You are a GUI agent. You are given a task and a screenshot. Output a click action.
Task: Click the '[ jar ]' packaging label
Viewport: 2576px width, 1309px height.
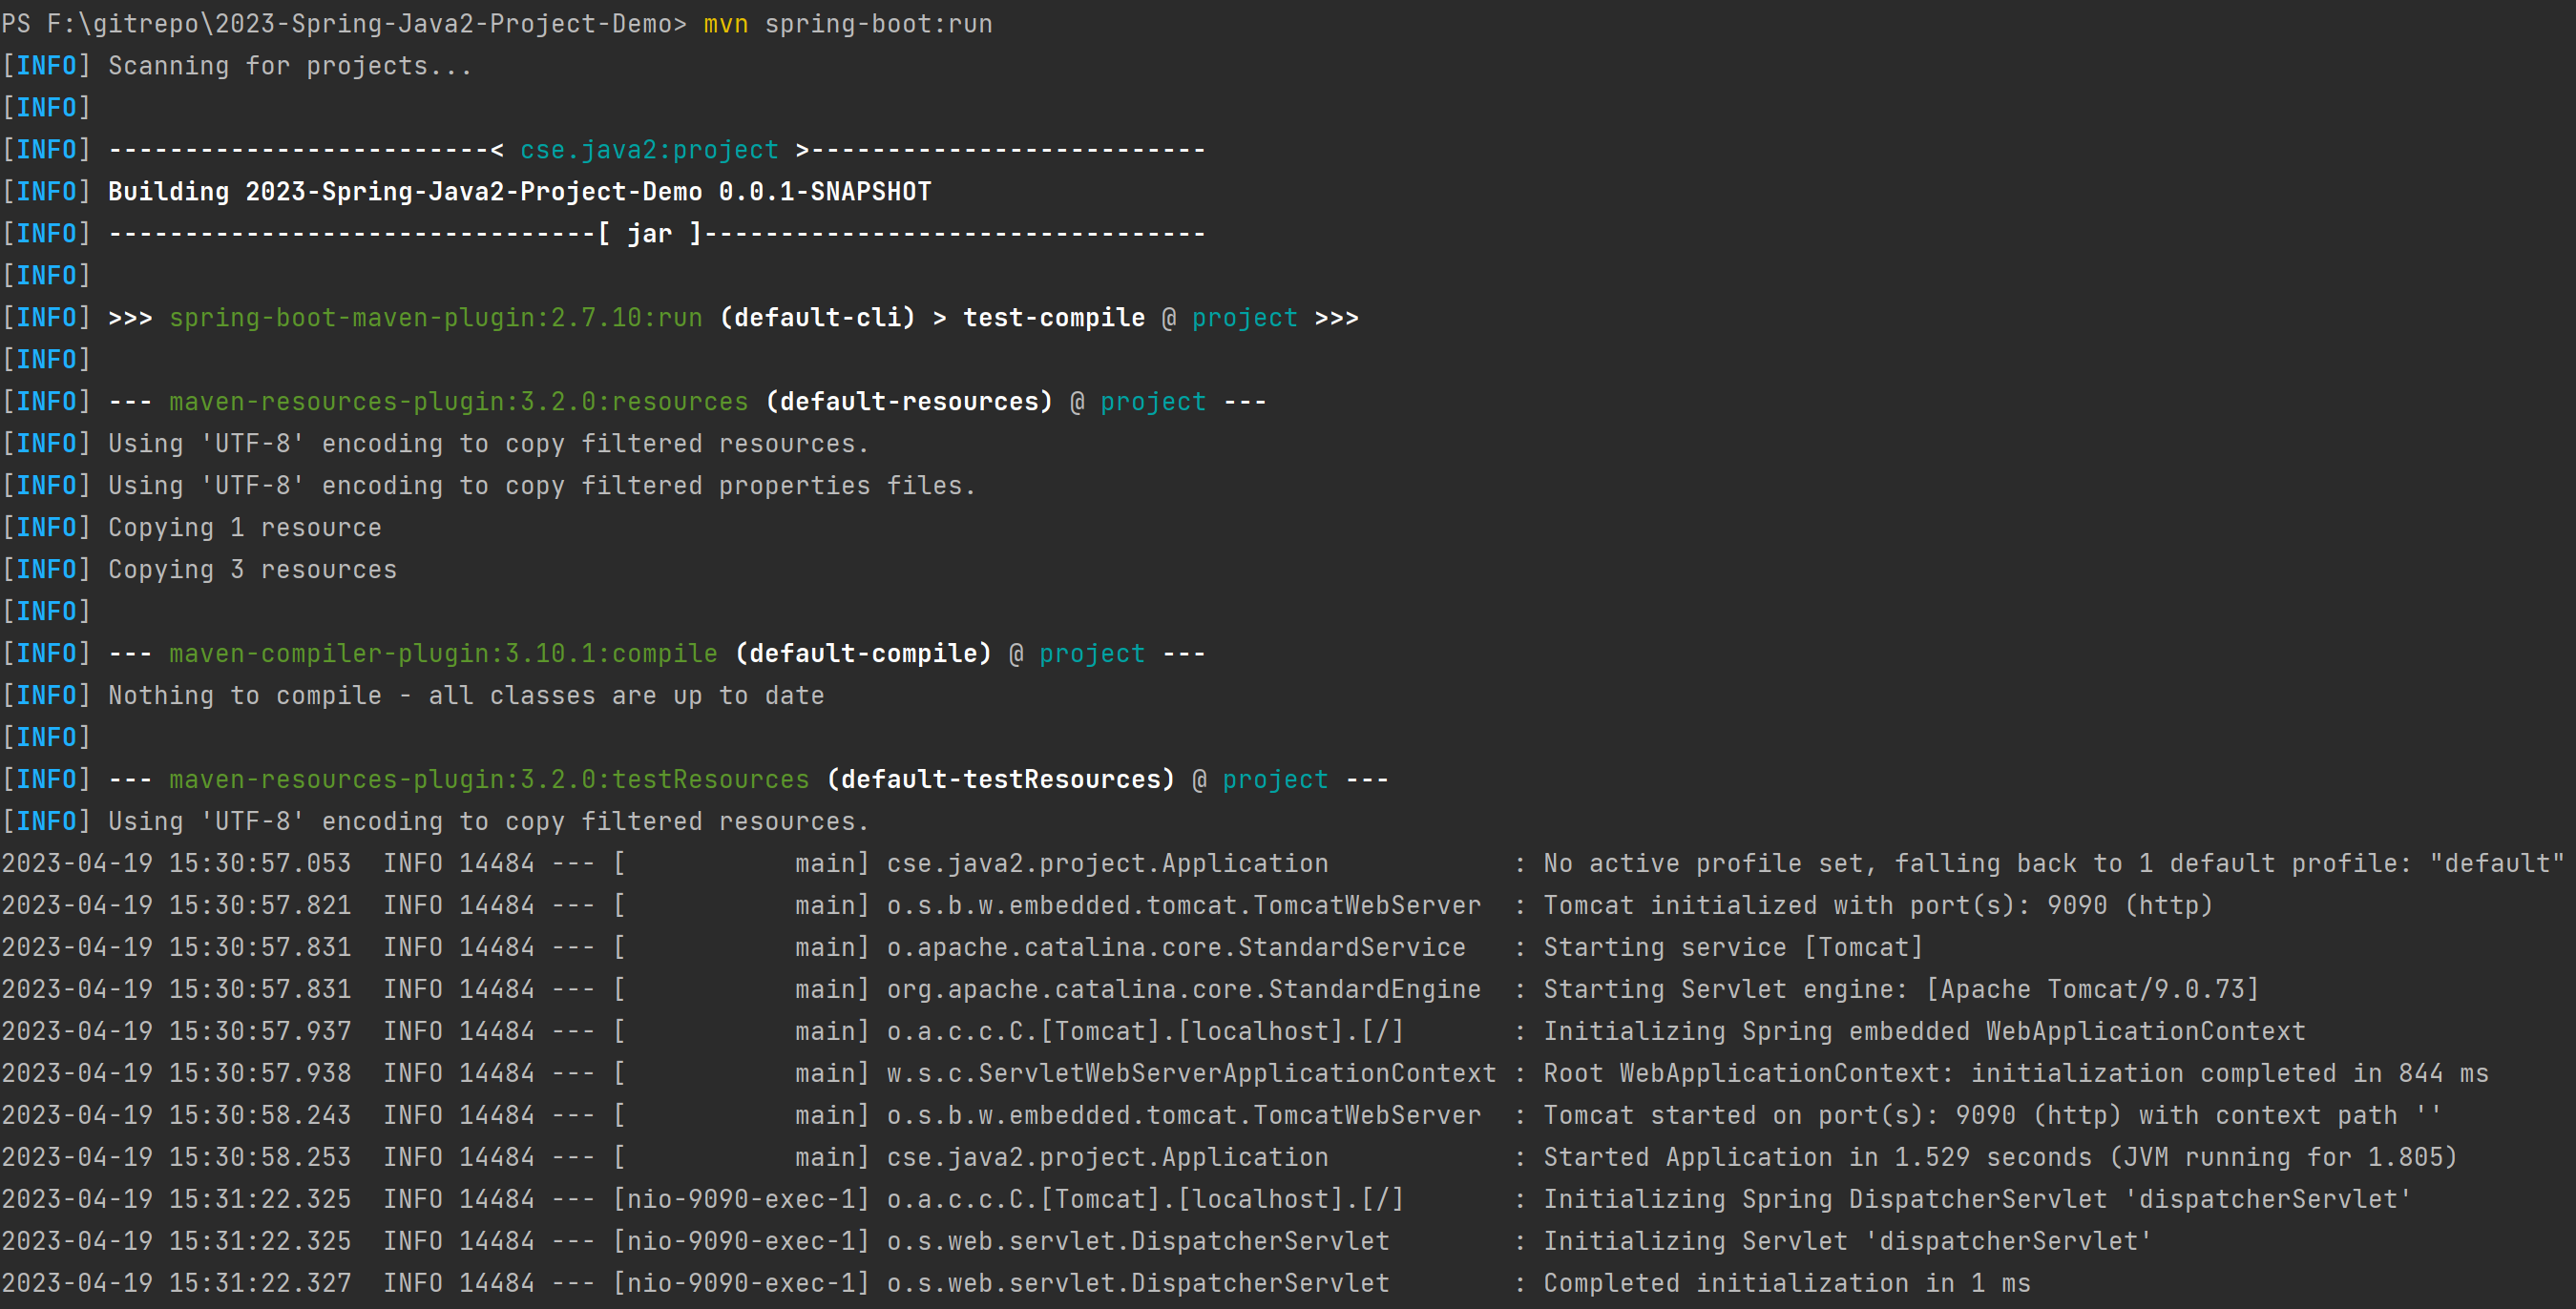[650, 234]
